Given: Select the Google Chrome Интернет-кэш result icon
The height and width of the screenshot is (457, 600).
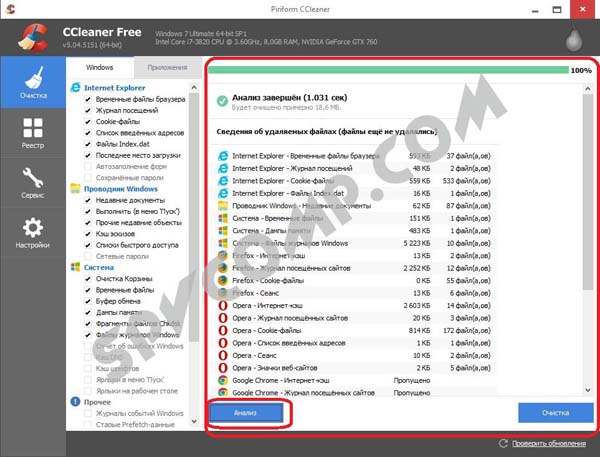Looking at the screenshot, I should [x=222, y=380].
